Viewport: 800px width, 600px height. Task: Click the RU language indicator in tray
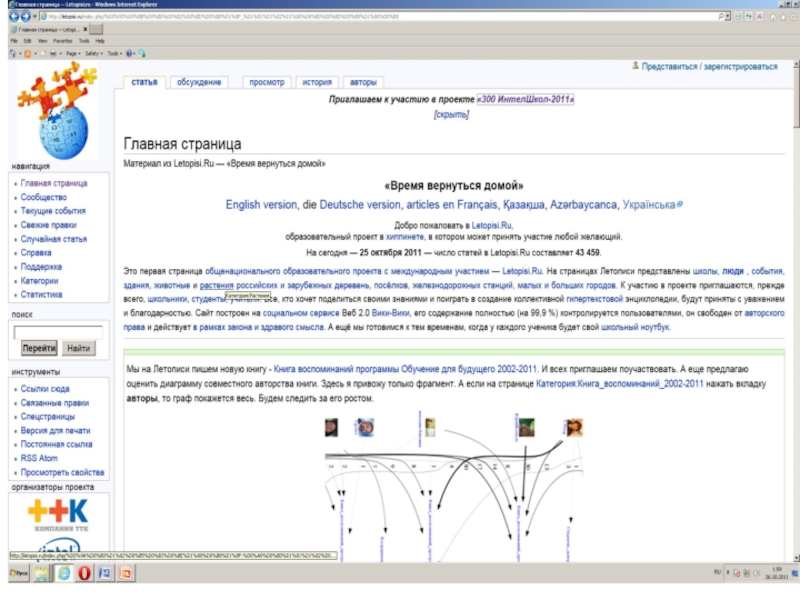click(x=717, y=572)
